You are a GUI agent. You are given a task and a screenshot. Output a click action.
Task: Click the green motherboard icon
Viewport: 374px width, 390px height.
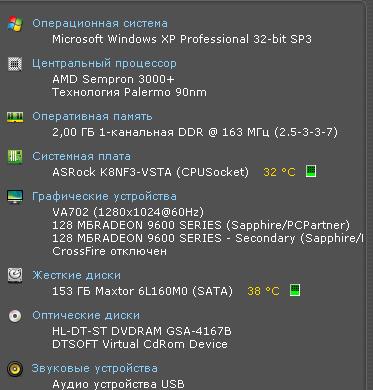[x=15, y=156]
